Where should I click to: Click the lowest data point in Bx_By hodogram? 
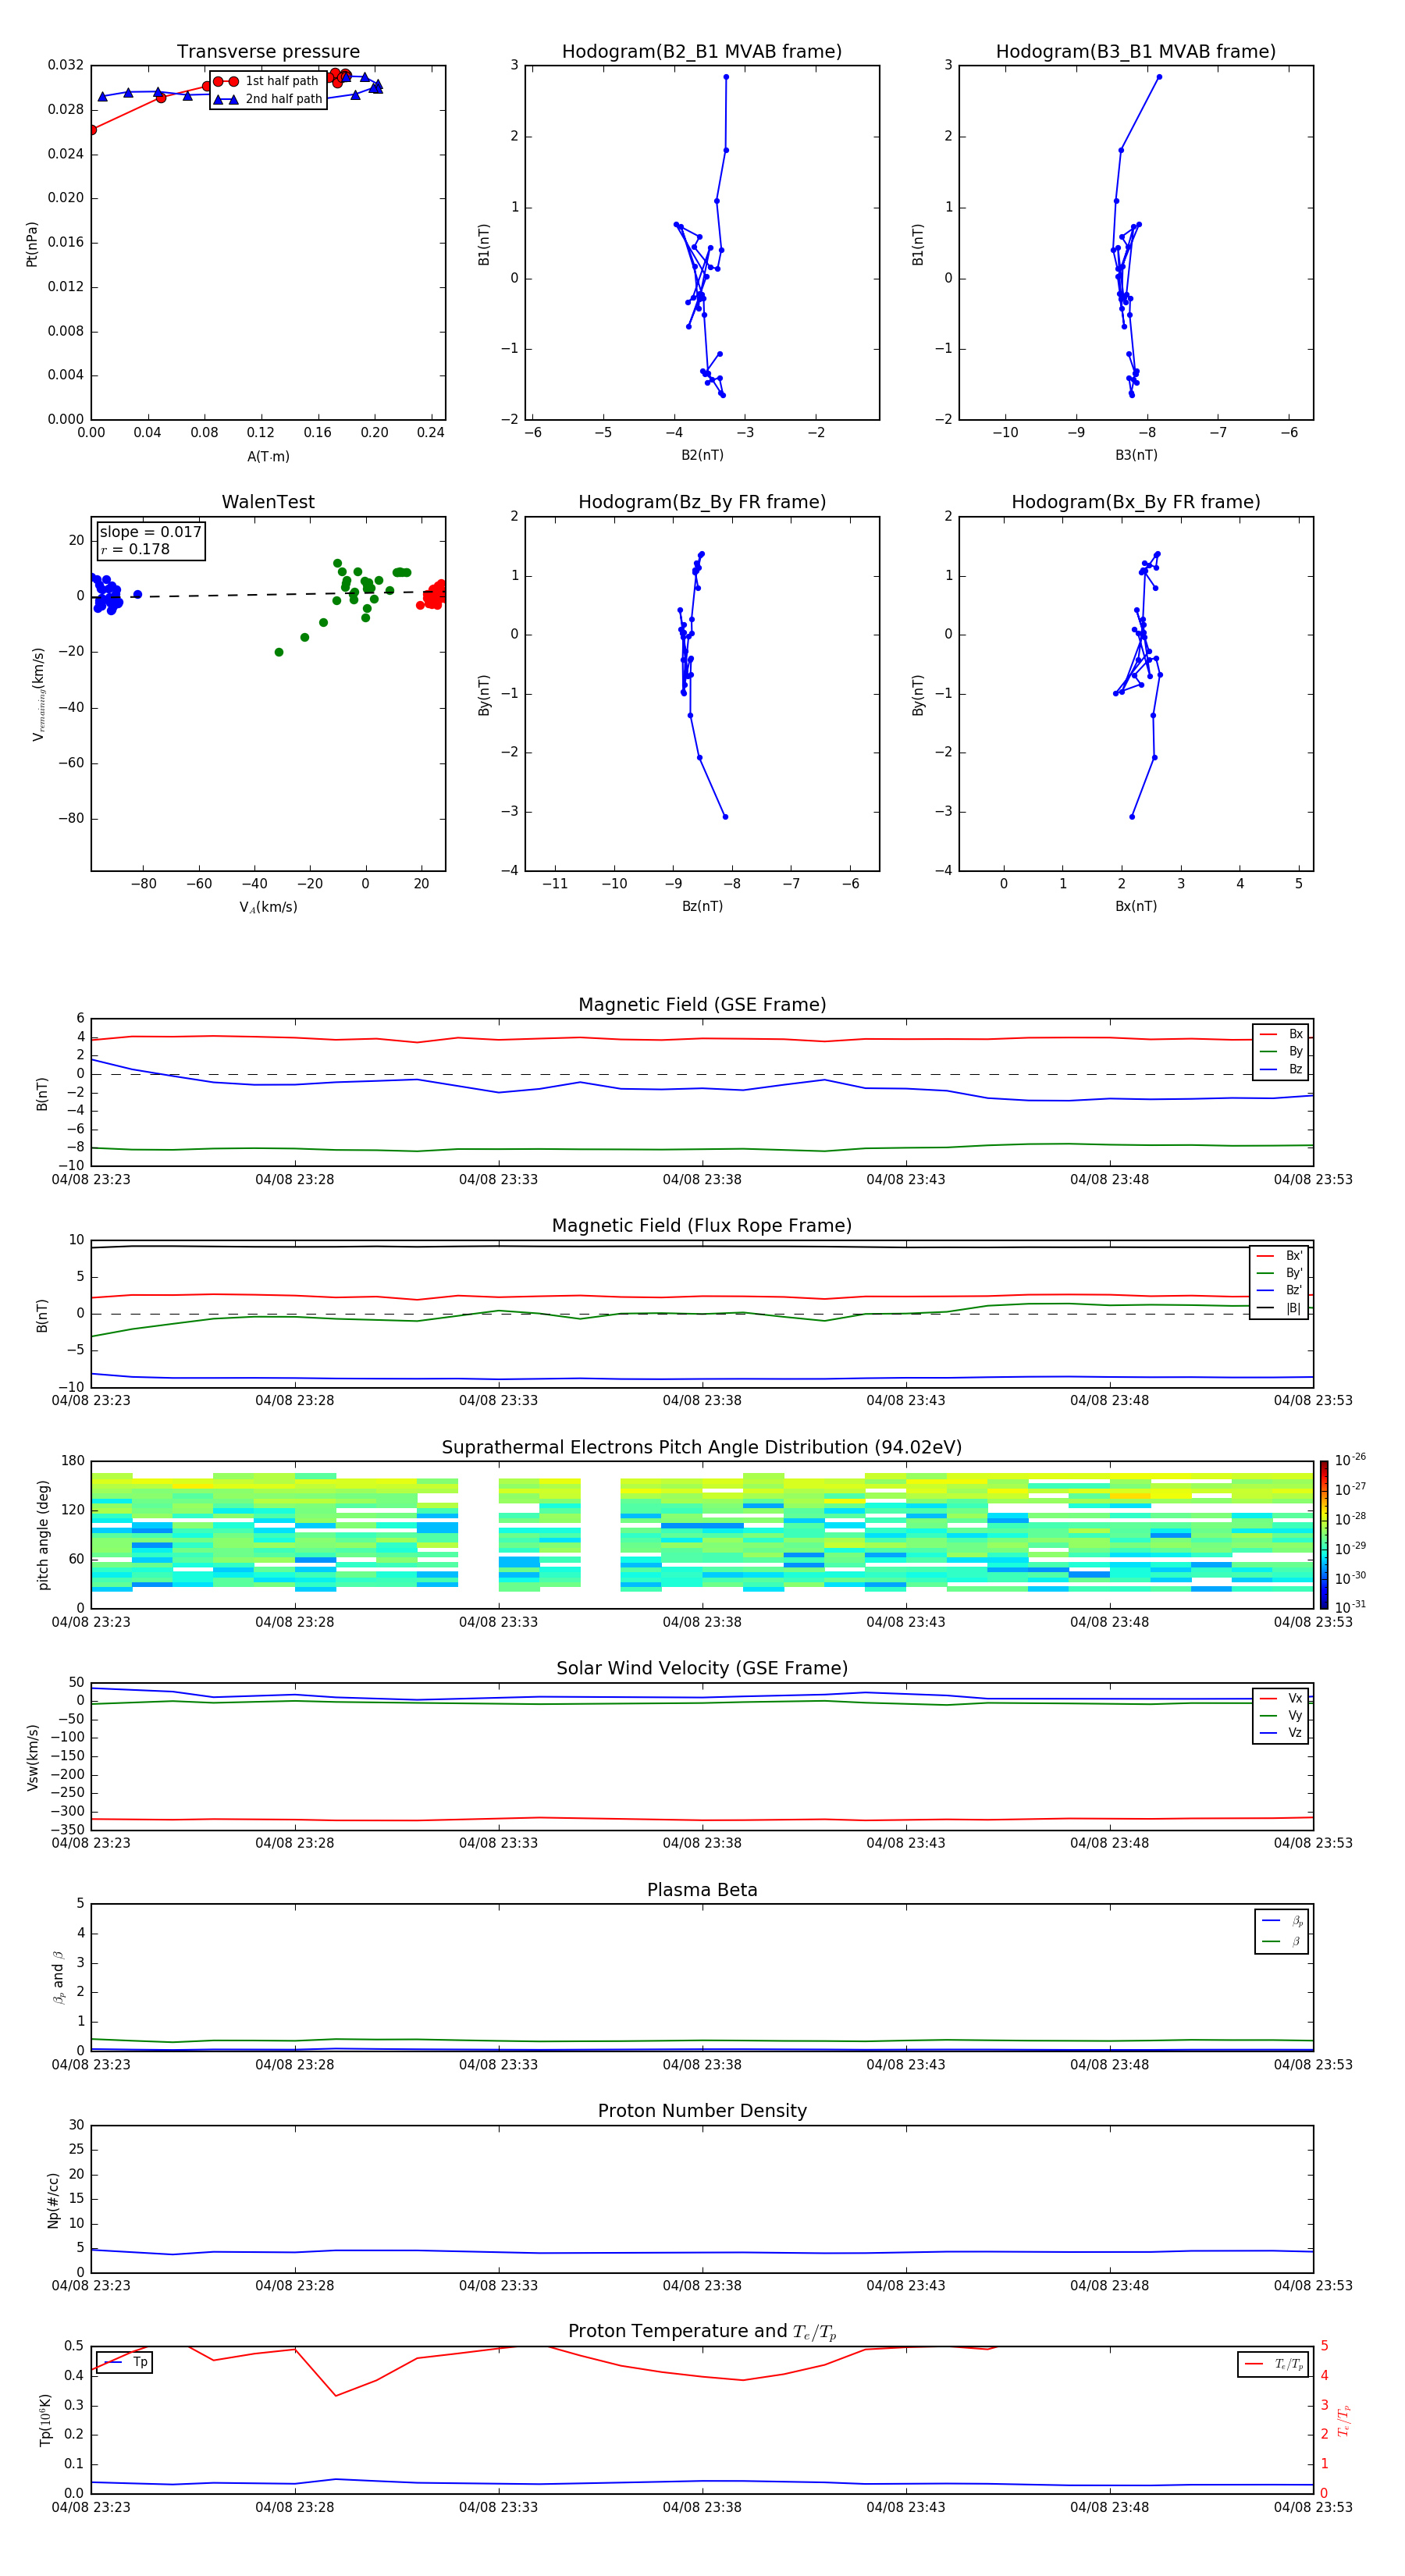pos(1132,817)
